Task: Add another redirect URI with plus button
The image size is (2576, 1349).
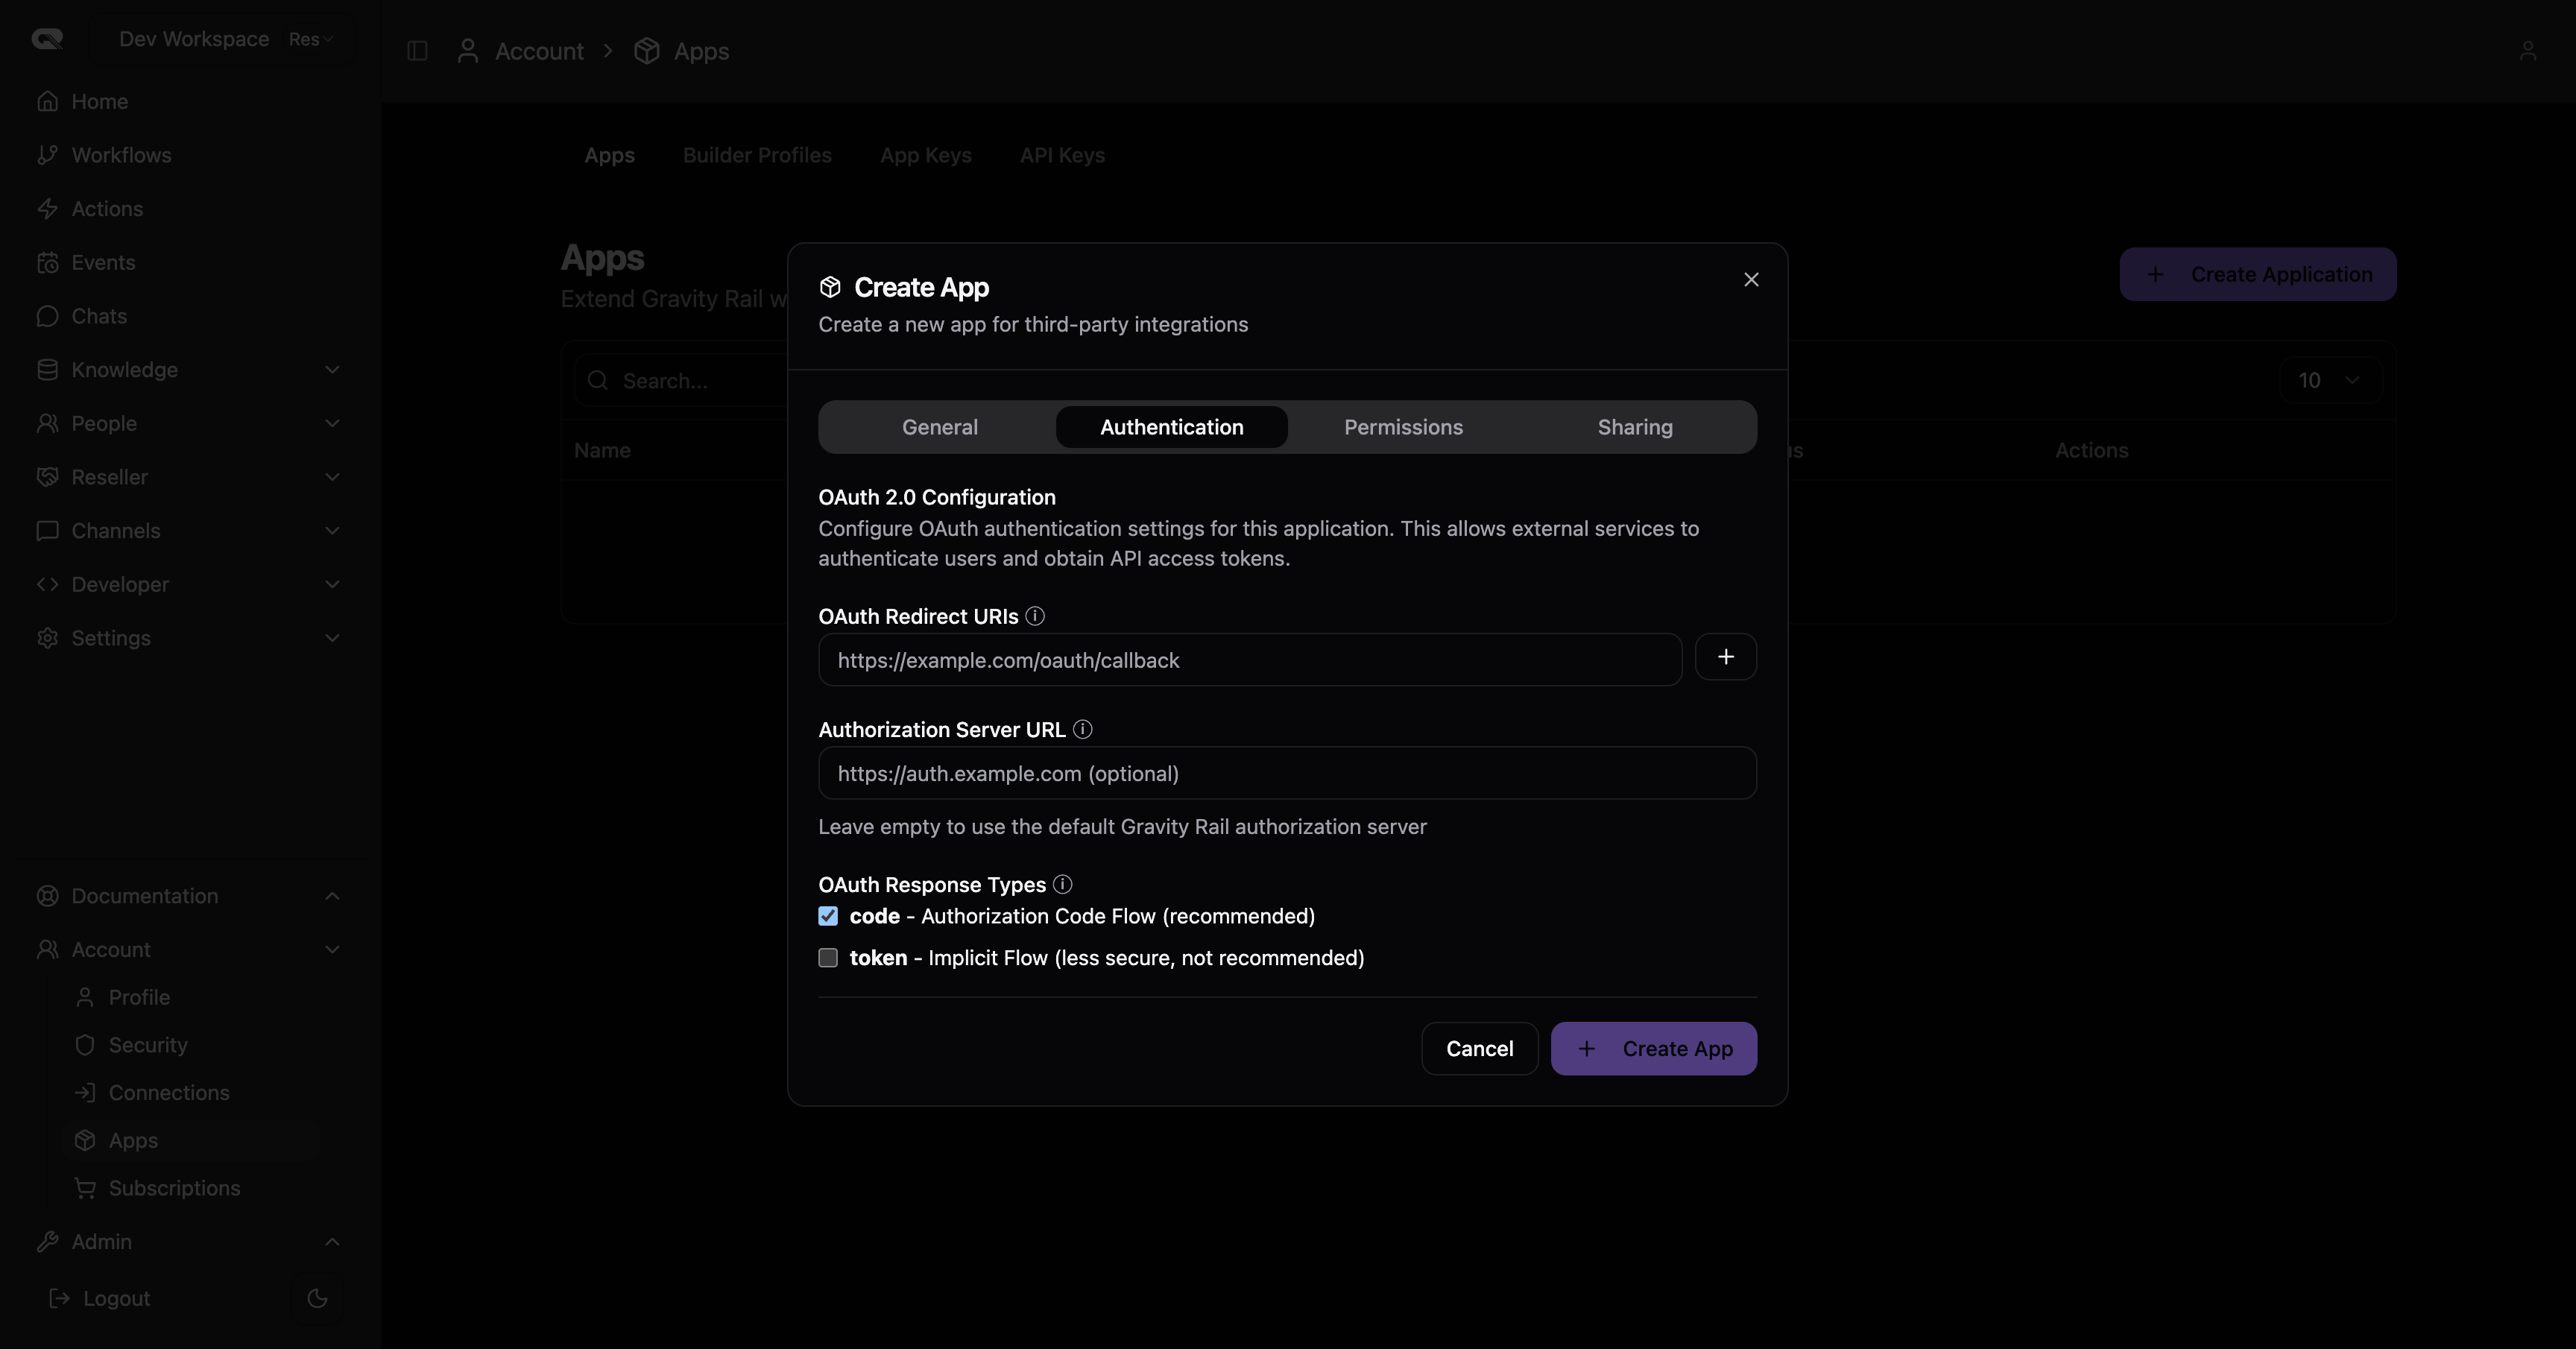Action: tap(1725, 657)
